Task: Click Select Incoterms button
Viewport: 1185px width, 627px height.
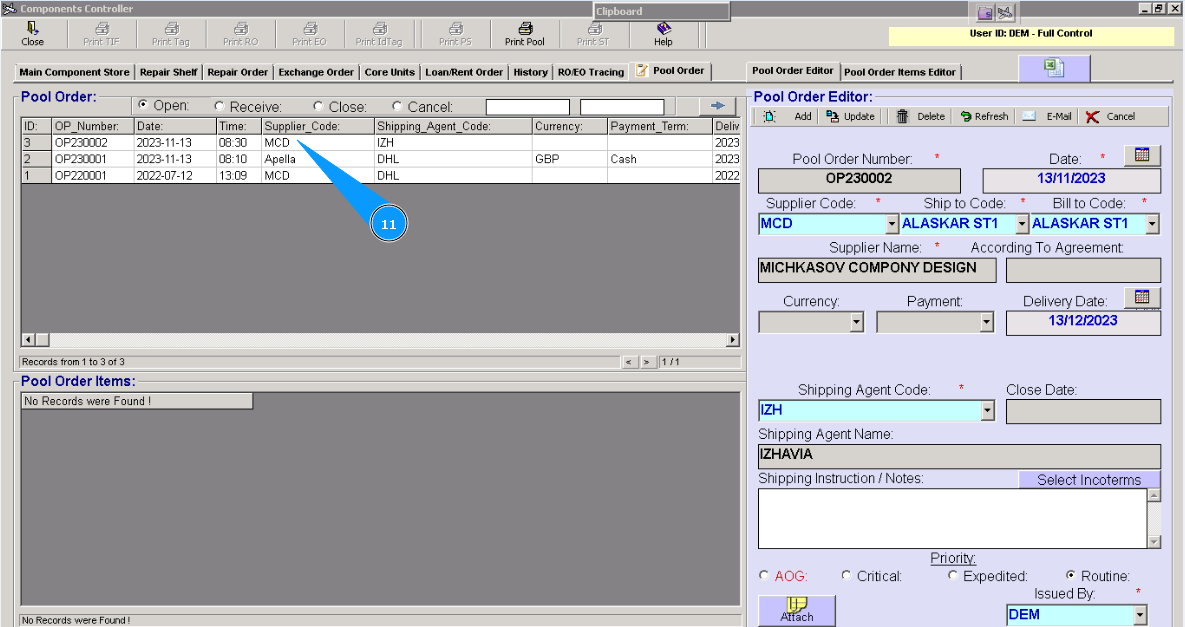Action: point(1088,480)
